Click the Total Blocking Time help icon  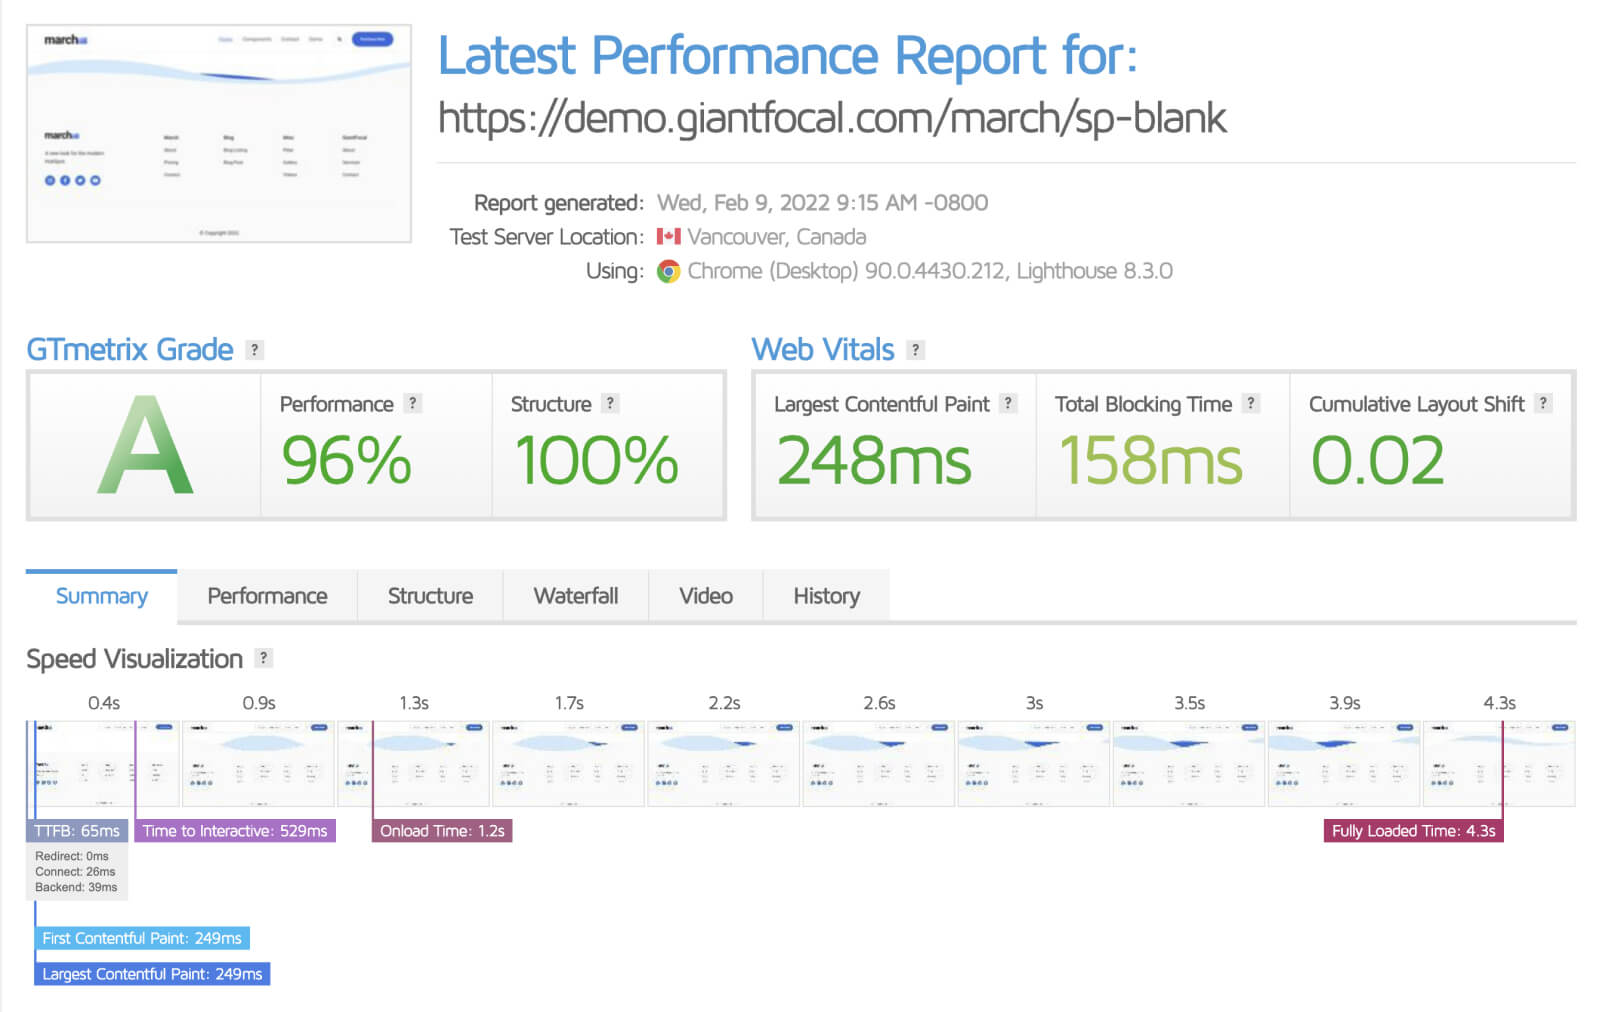coord(1250,403)
